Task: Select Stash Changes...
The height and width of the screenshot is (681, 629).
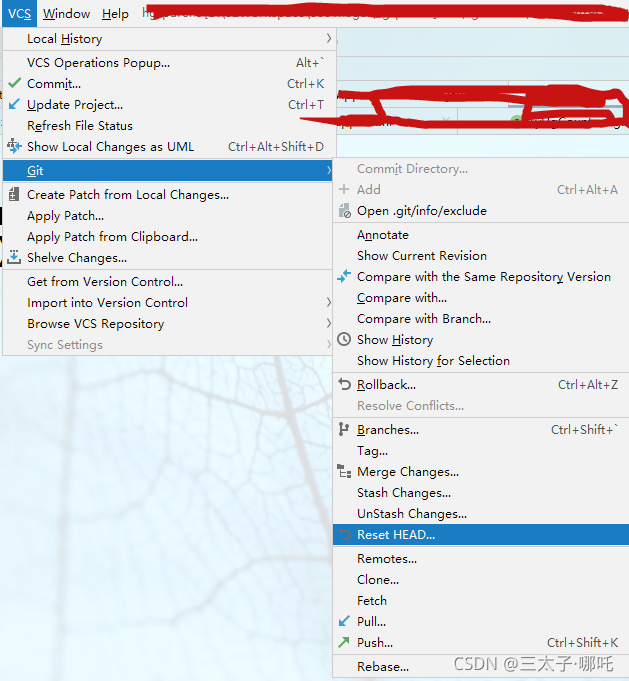Action: 481,493
